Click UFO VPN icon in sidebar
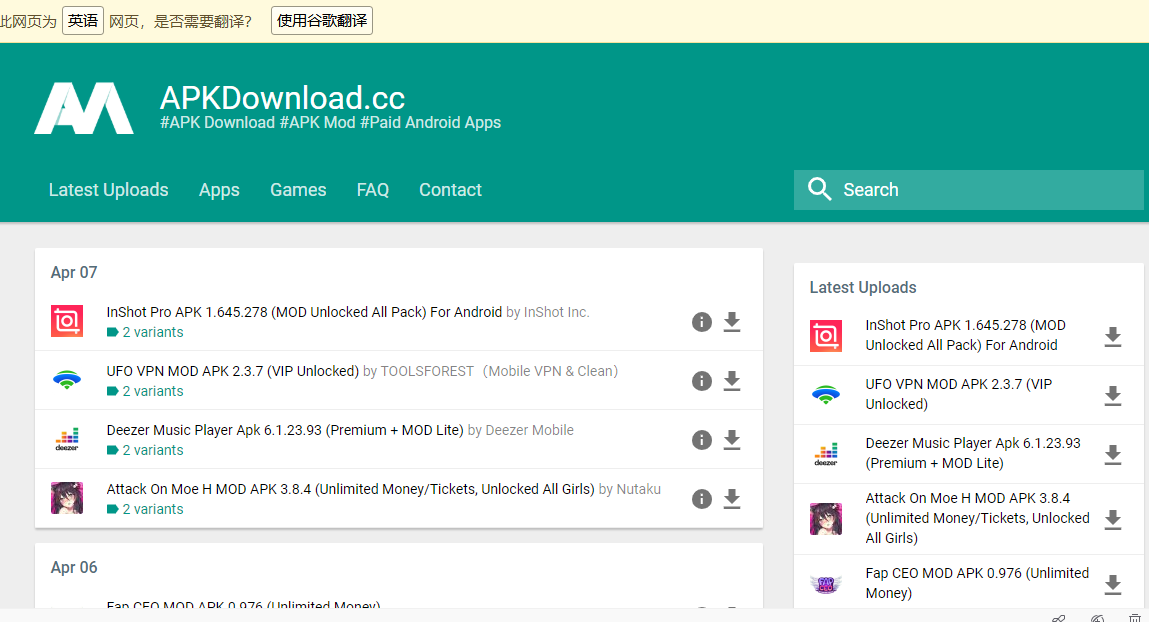Screen dimensions: 1149x622 coord(826,395)
